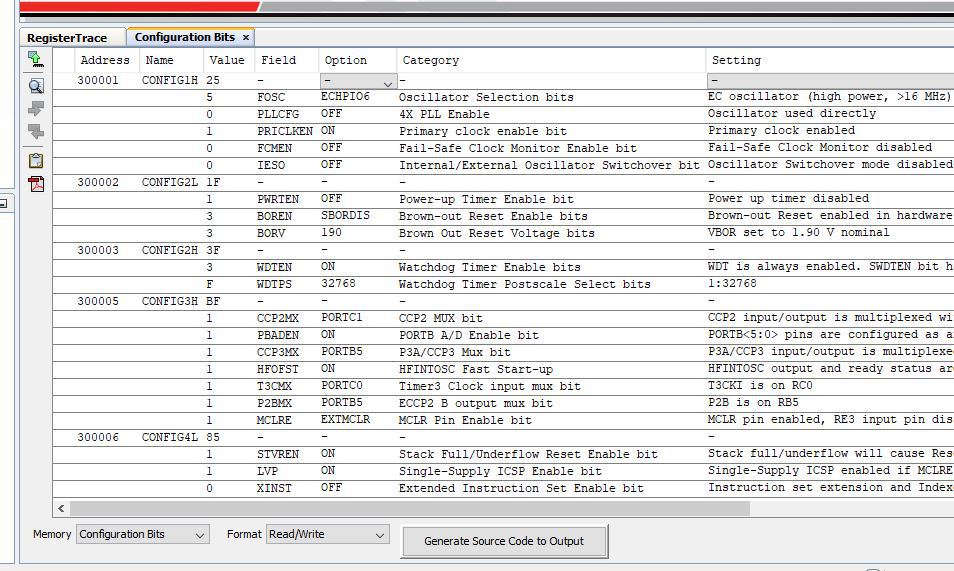Click the OFF option for FCMEN
The width and height of the screenshot is (954, 571).
[x=332, y=147]
